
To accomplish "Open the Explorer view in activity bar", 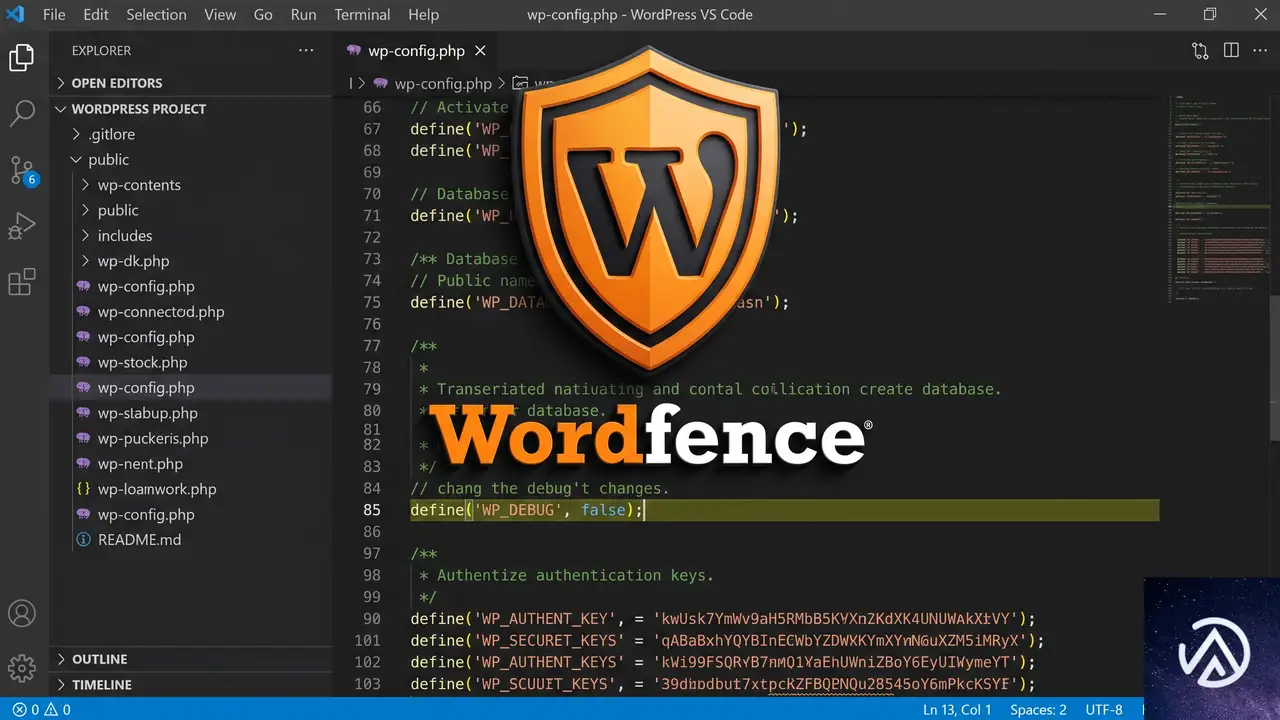I will pos(22,58).
